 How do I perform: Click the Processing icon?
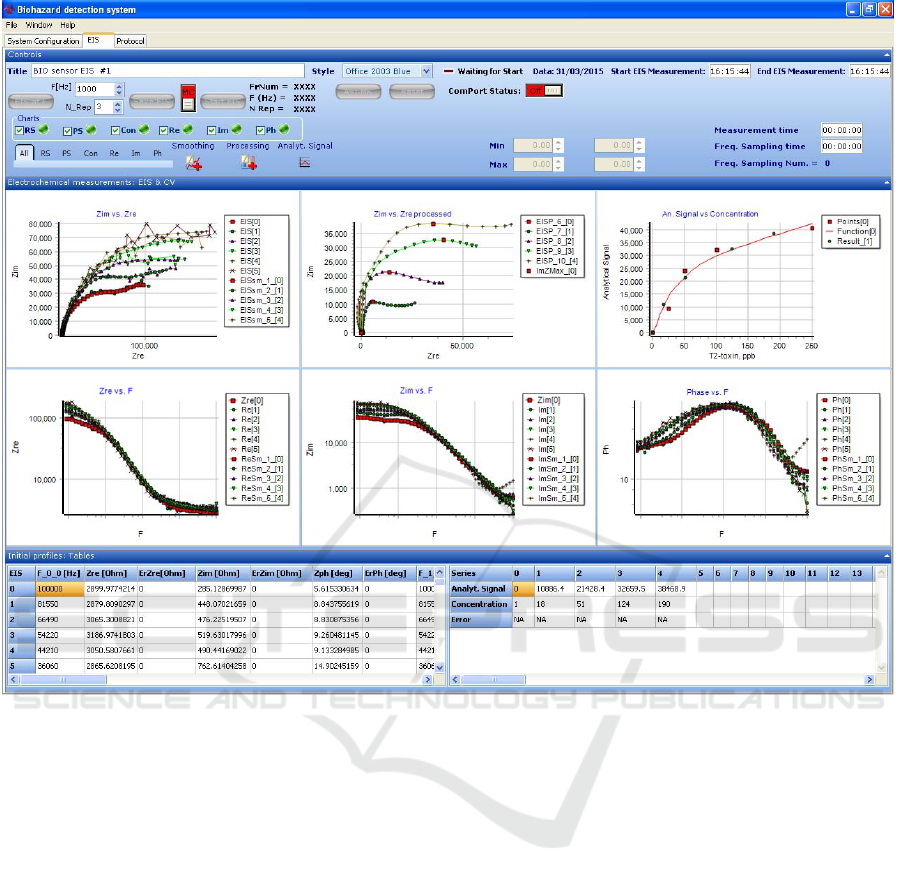coord(248,164)
